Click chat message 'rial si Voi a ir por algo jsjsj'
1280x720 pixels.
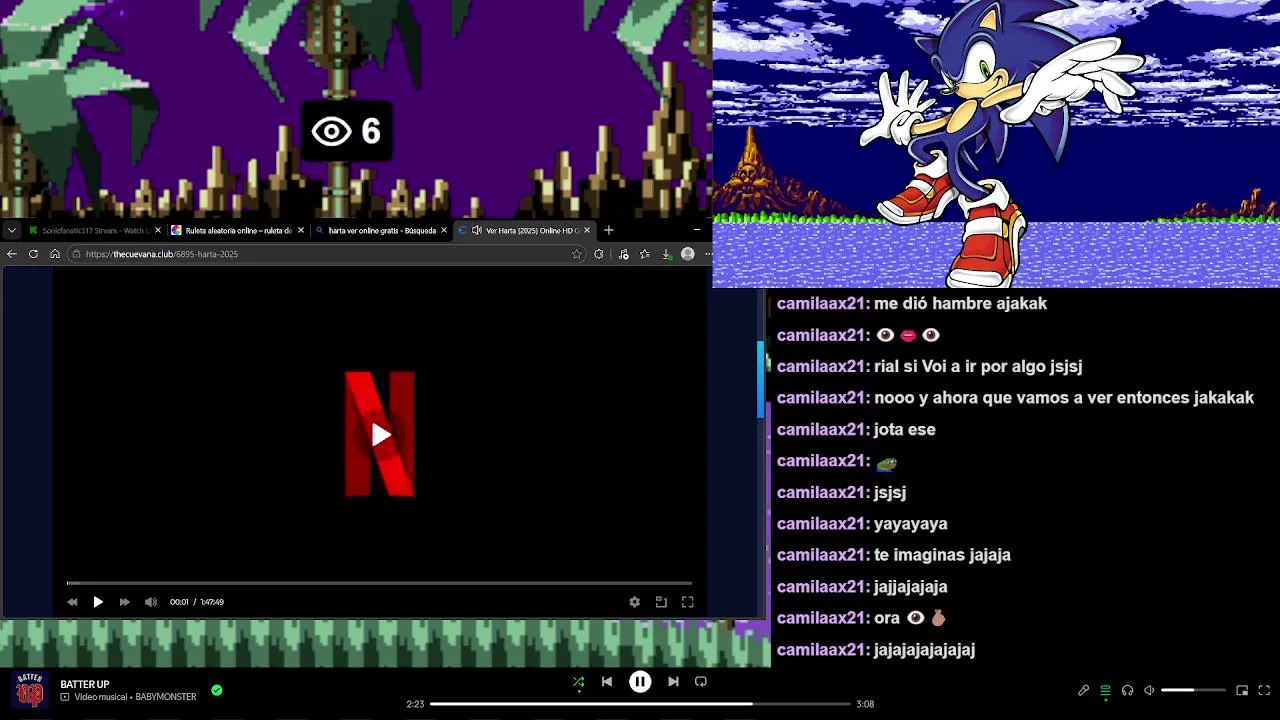(978, 366)
